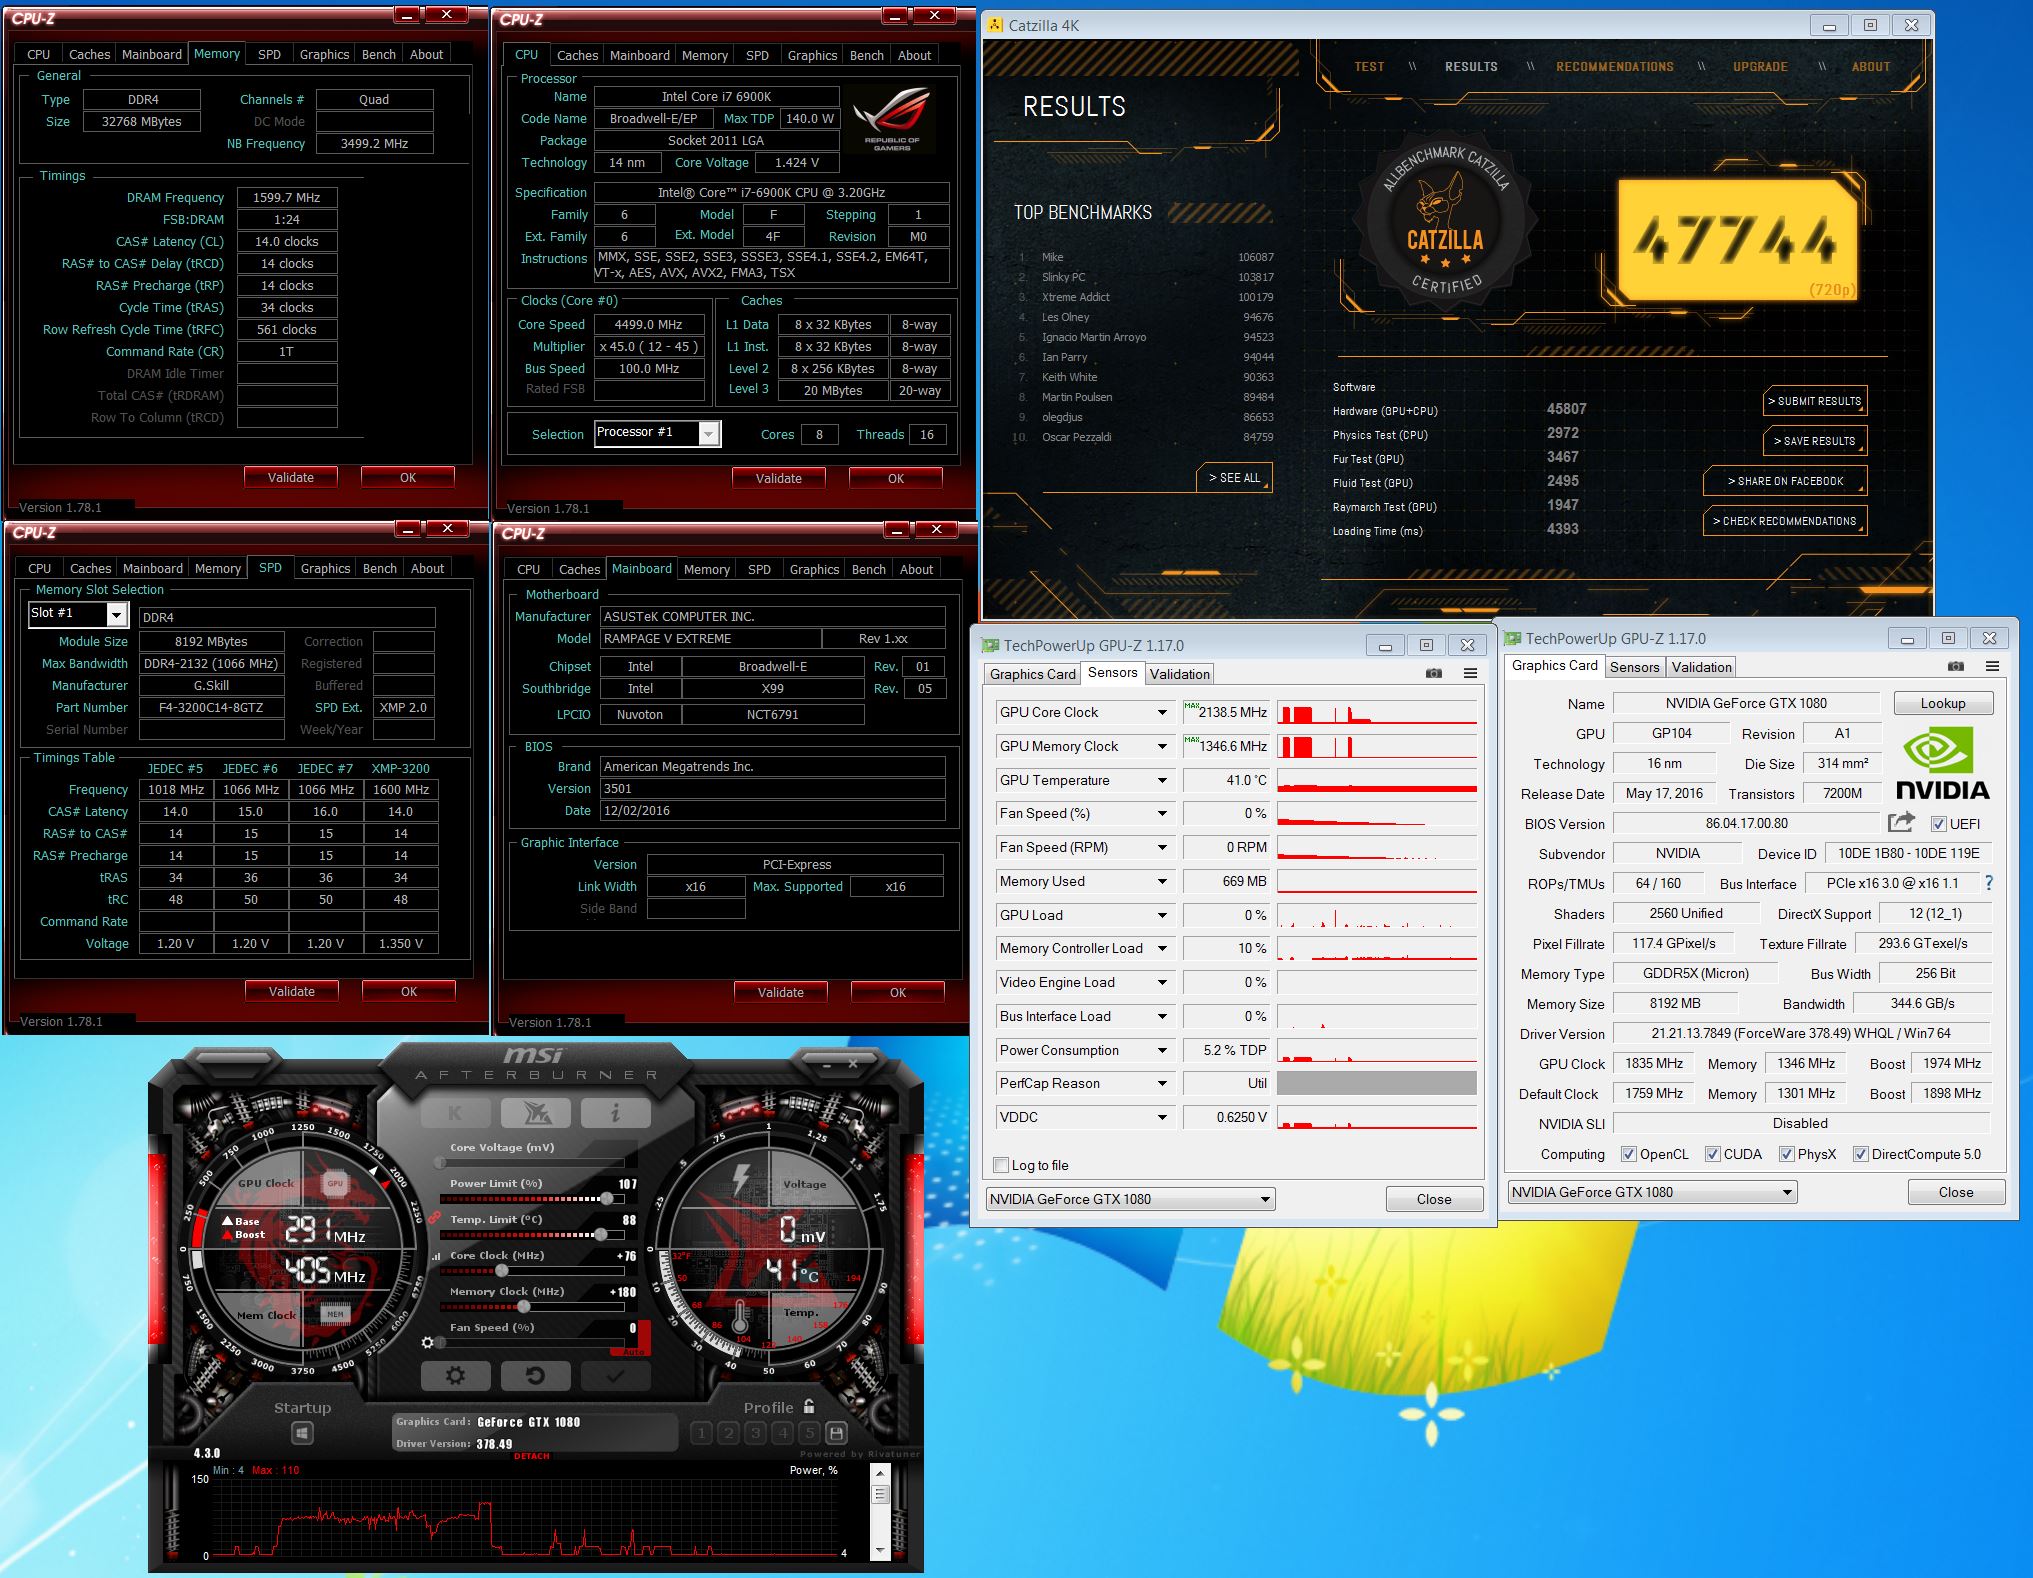The height and width of the screenshot is (1578, 2033).
Task: Click the Afterburner power/temp link chain icon
Action: pyautogui.click(x=435, y=1218)
